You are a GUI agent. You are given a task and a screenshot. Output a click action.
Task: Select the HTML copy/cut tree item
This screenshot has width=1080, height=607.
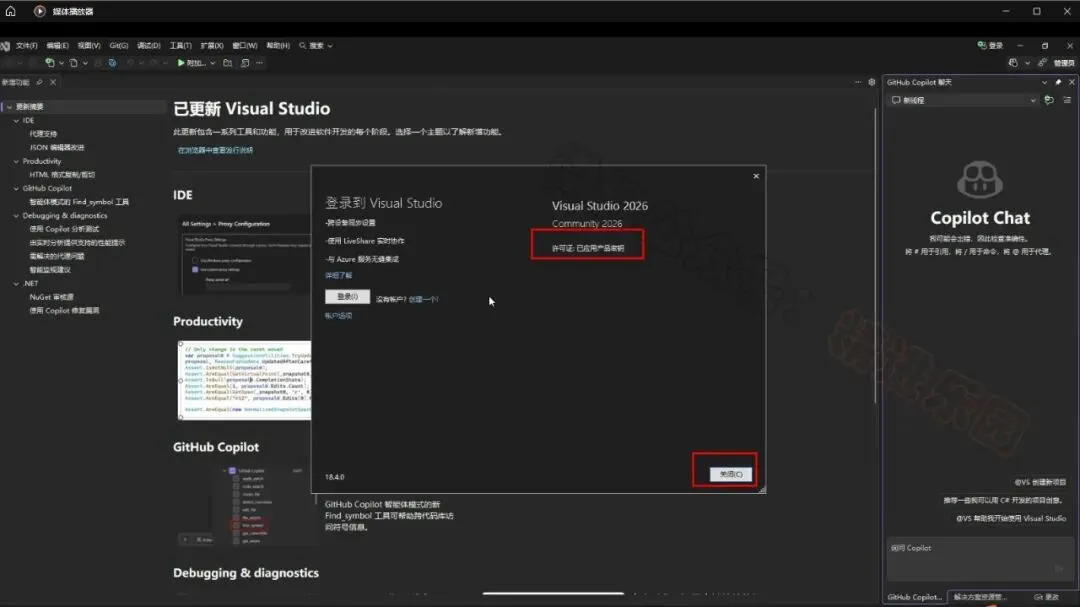click(62, 175)
